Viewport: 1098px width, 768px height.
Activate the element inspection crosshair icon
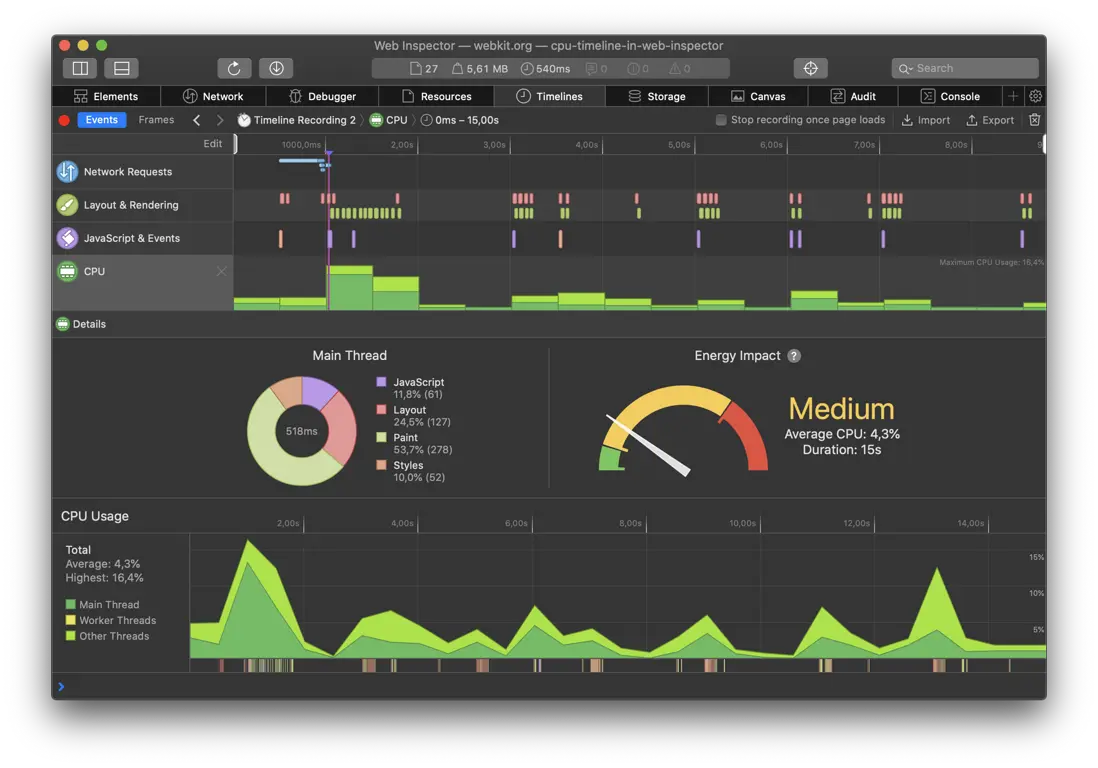(x=810, y=67)
